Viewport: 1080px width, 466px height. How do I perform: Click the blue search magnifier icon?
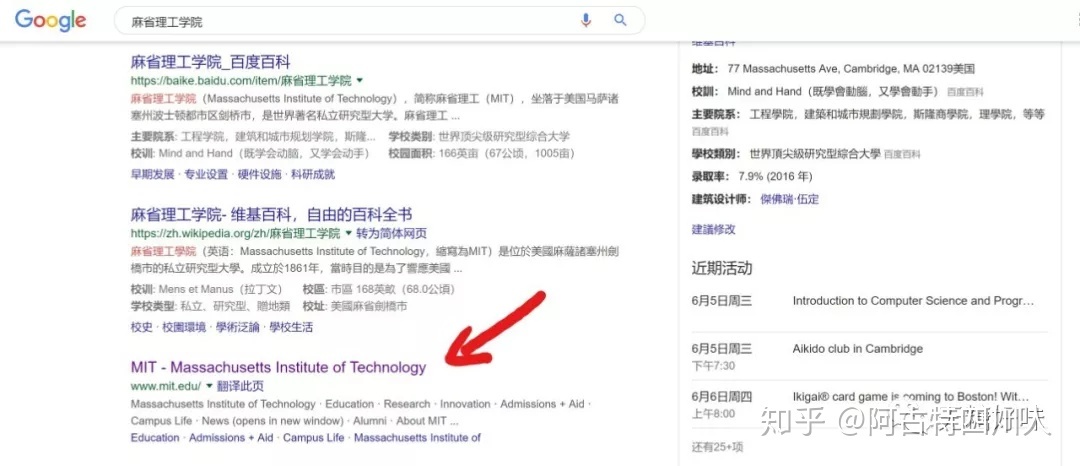(621, 20)
